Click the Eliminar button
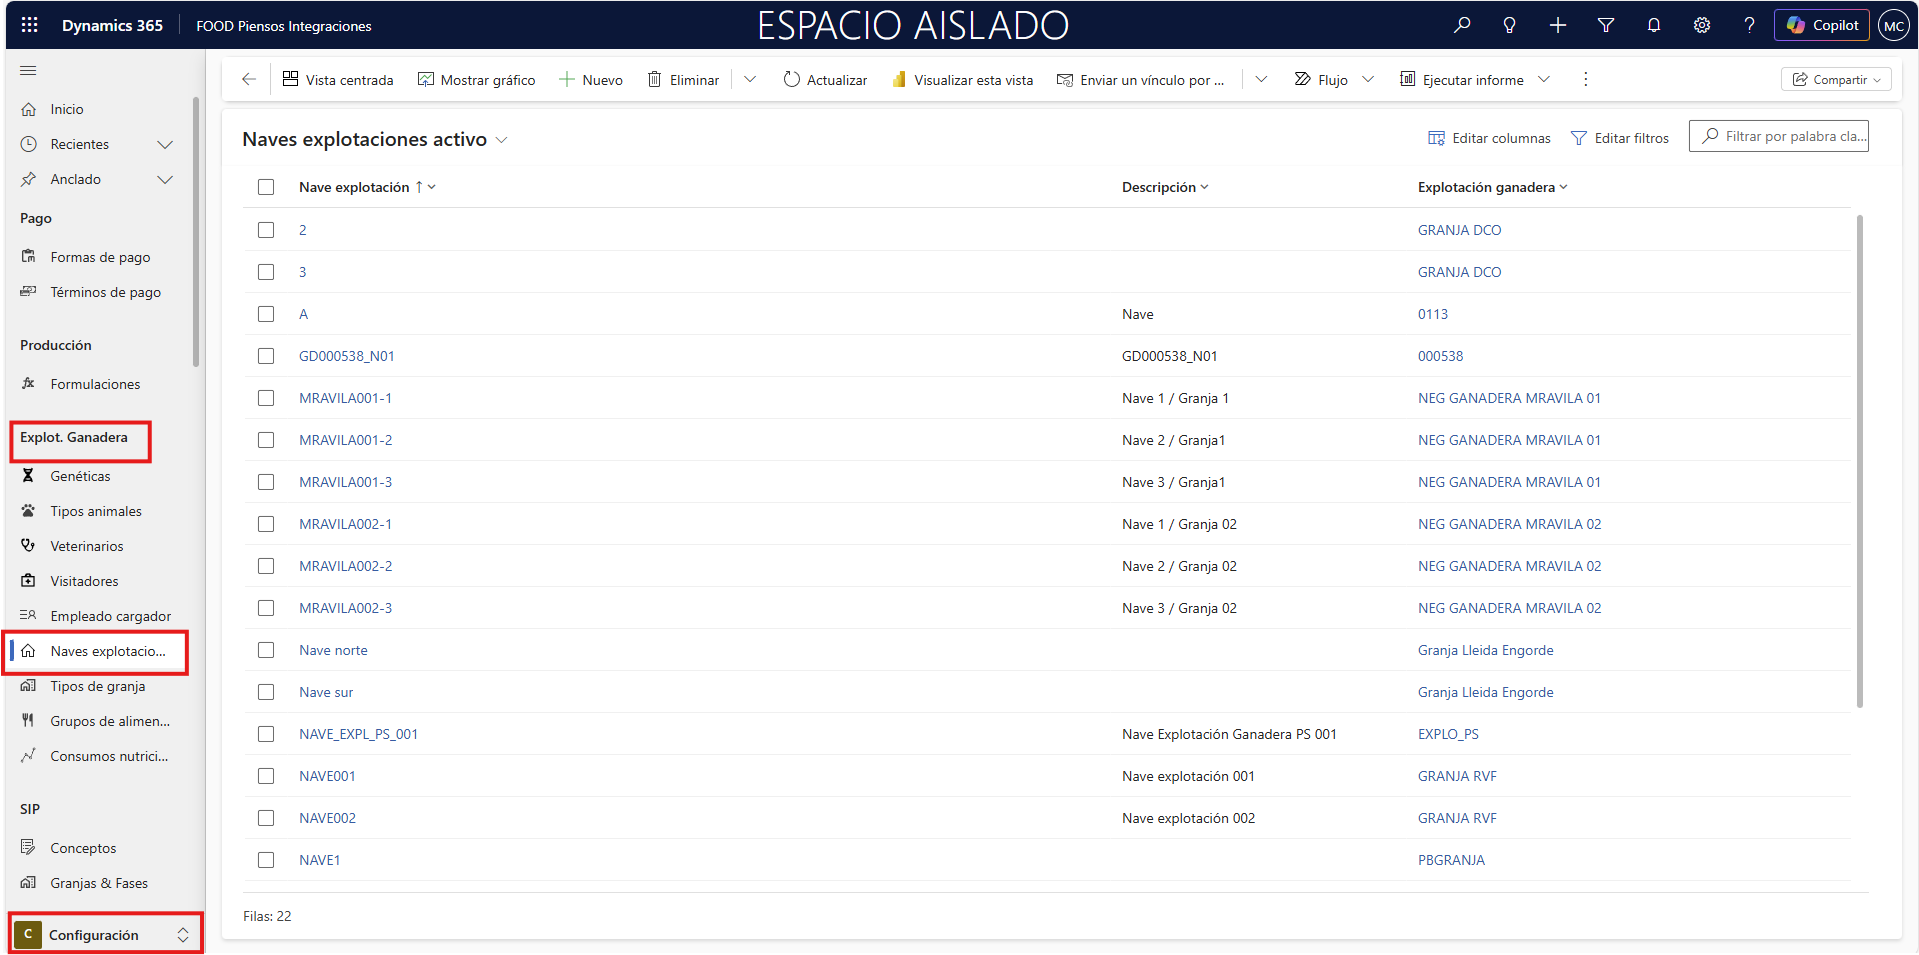The height and width of the screenshot is (955, 1919). 683,79
